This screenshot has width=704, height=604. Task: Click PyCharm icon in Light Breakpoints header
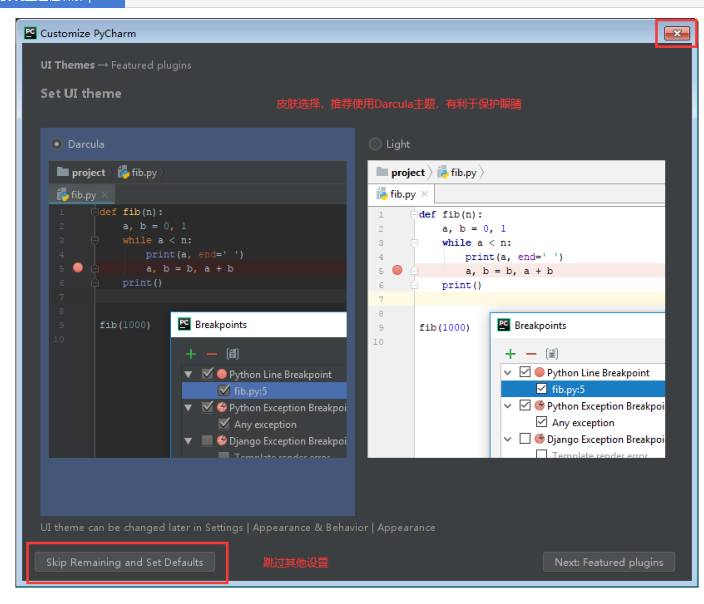504,325
